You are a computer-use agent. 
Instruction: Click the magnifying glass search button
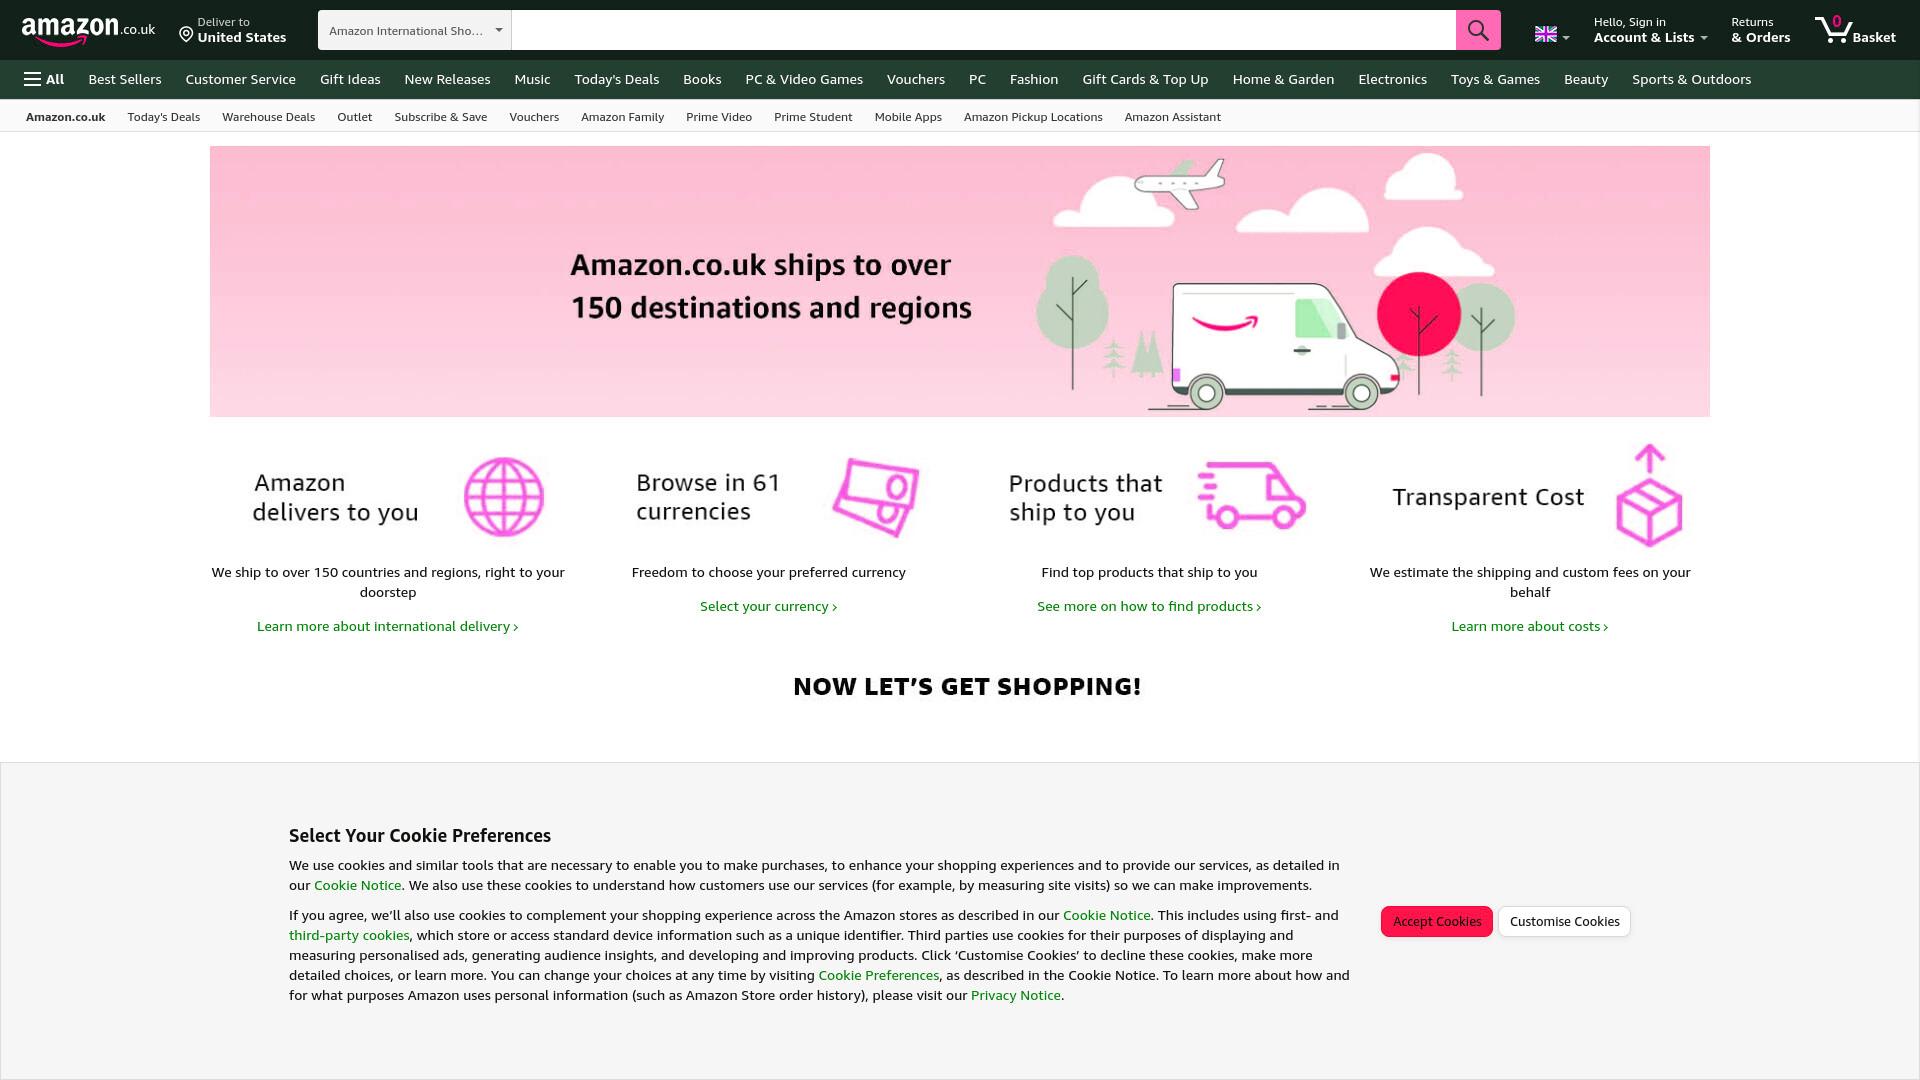coord(1478,30)
